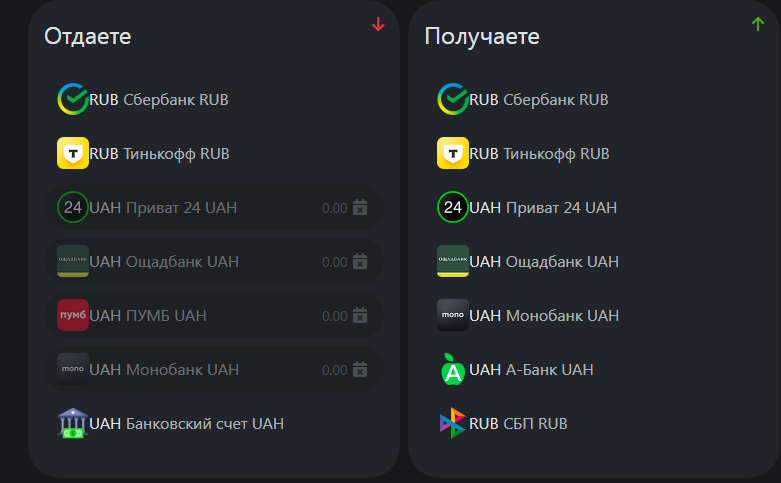Image resolution: width=781 pixels, height=483 pixels.
Task: Click the Отдаете heading
Action: 88,37
